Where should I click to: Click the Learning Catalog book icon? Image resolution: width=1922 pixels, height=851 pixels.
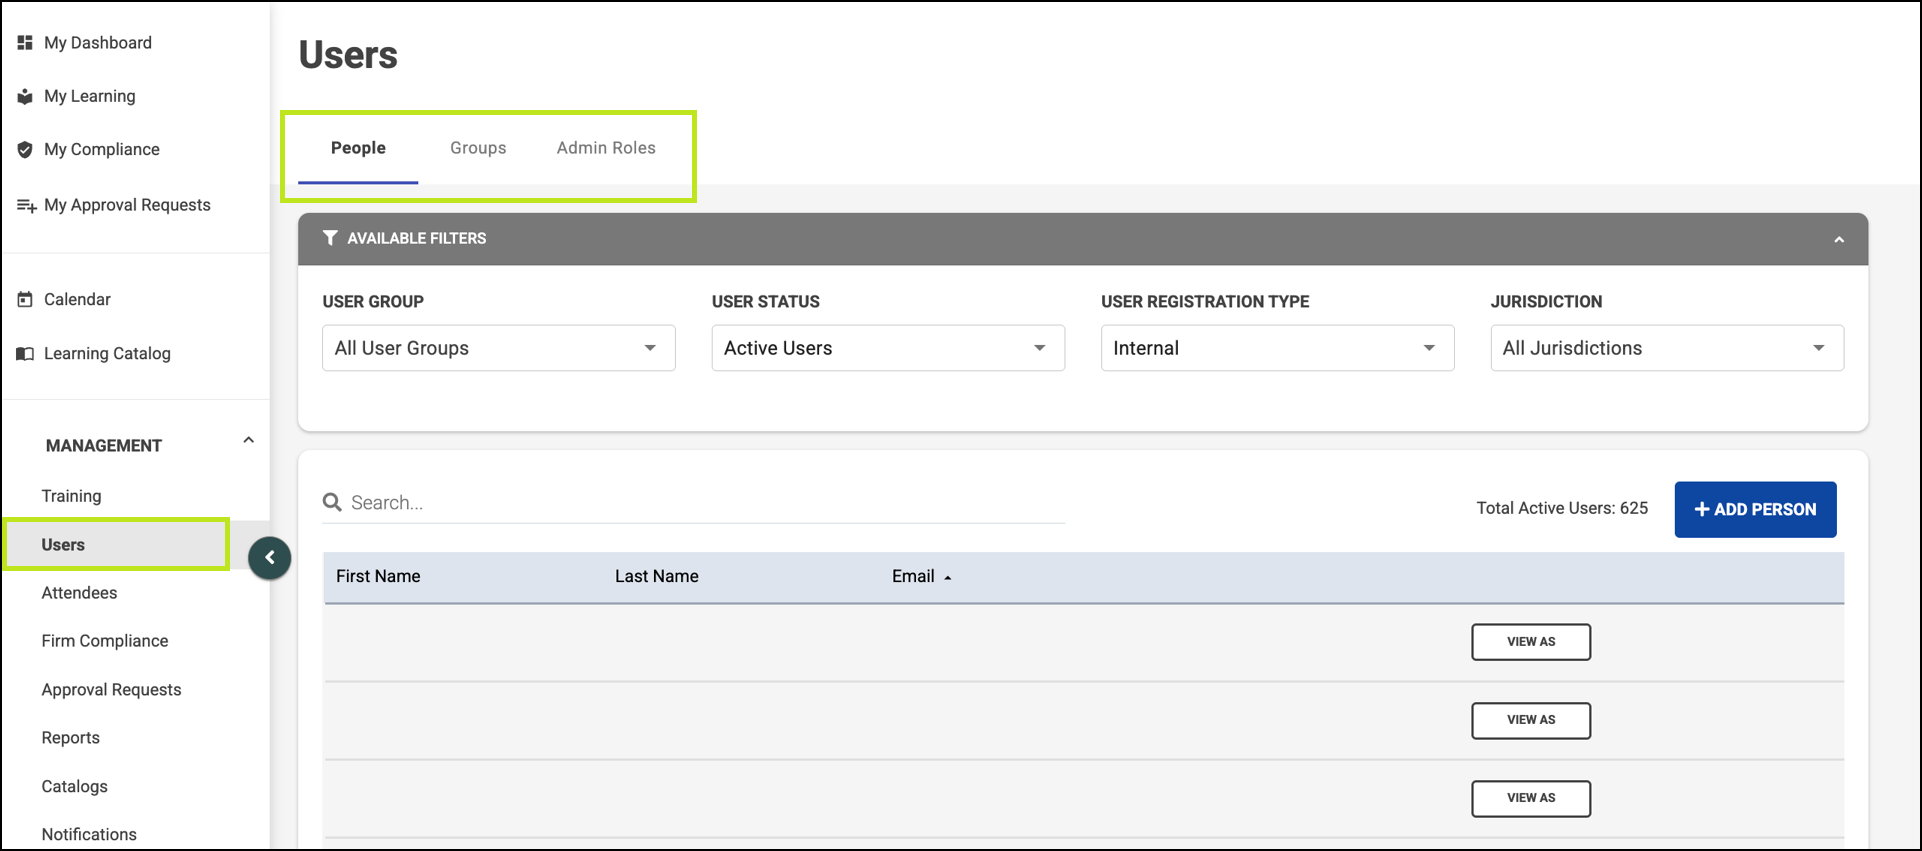pos(25,353)
